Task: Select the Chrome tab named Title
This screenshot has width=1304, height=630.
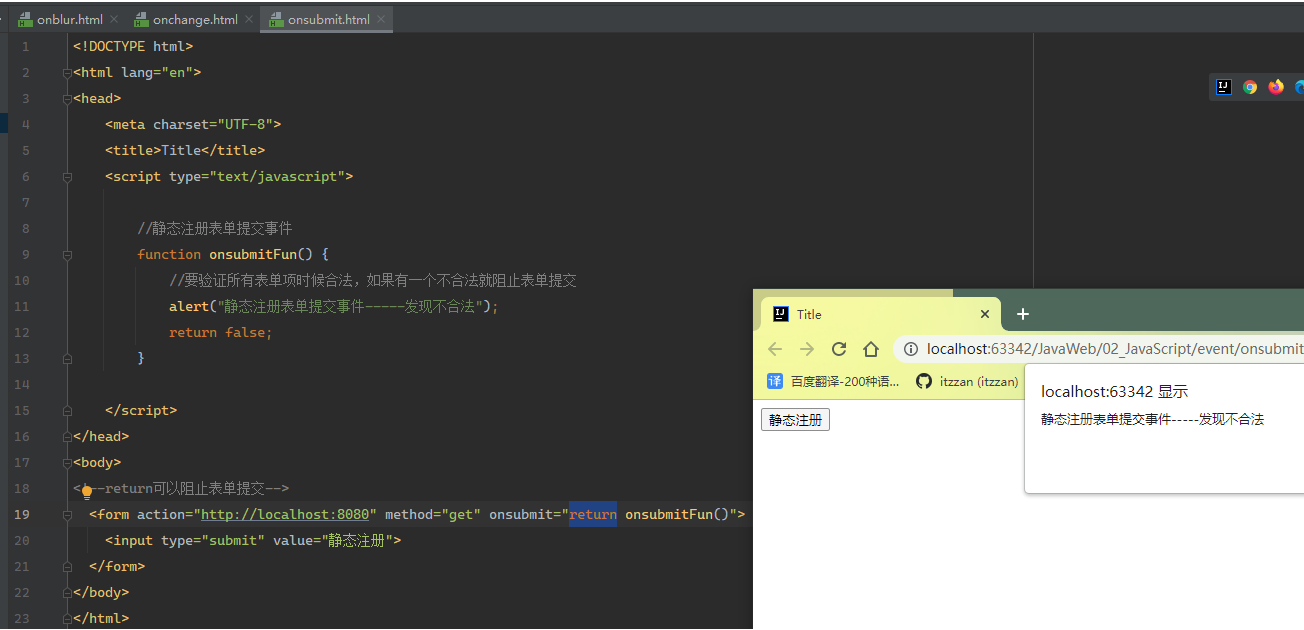Action: pyautogui.click(x=881, y=314)
